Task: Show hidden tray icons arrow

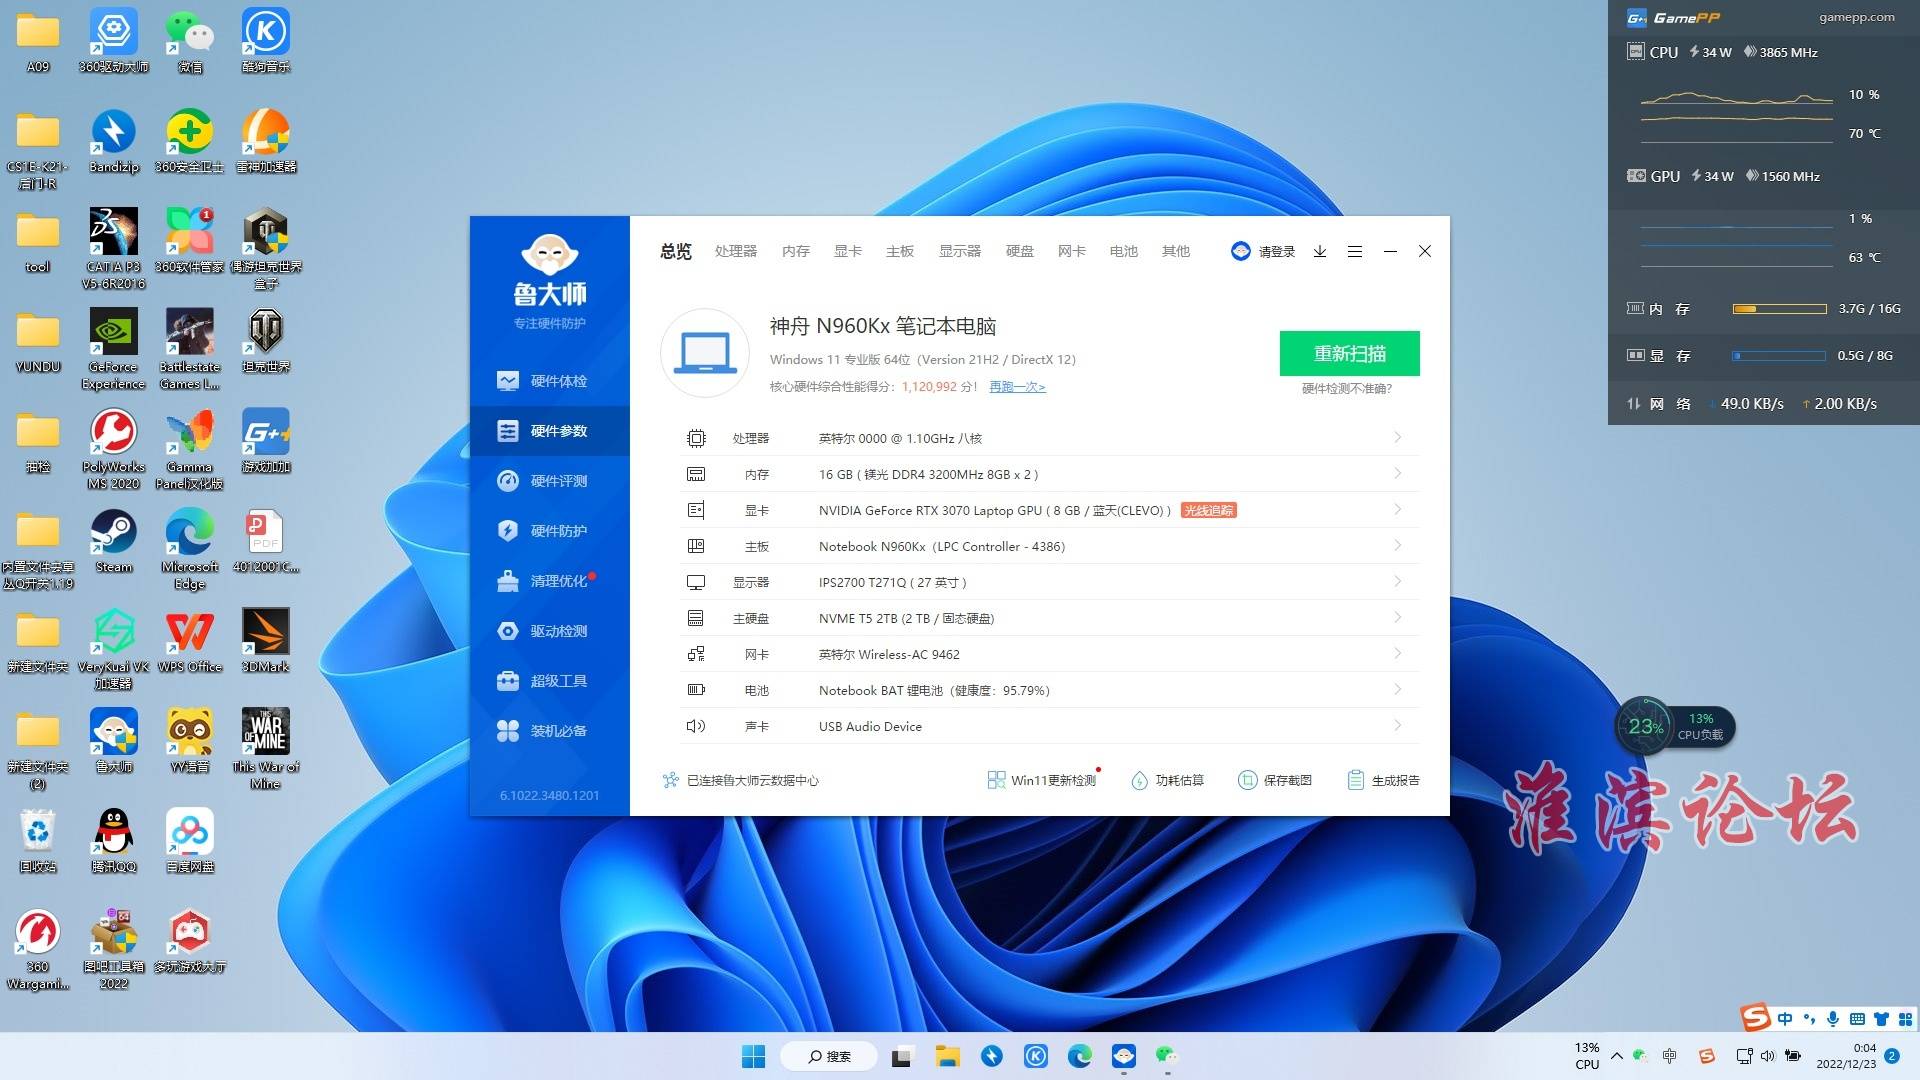Action: (1616, 1056)
